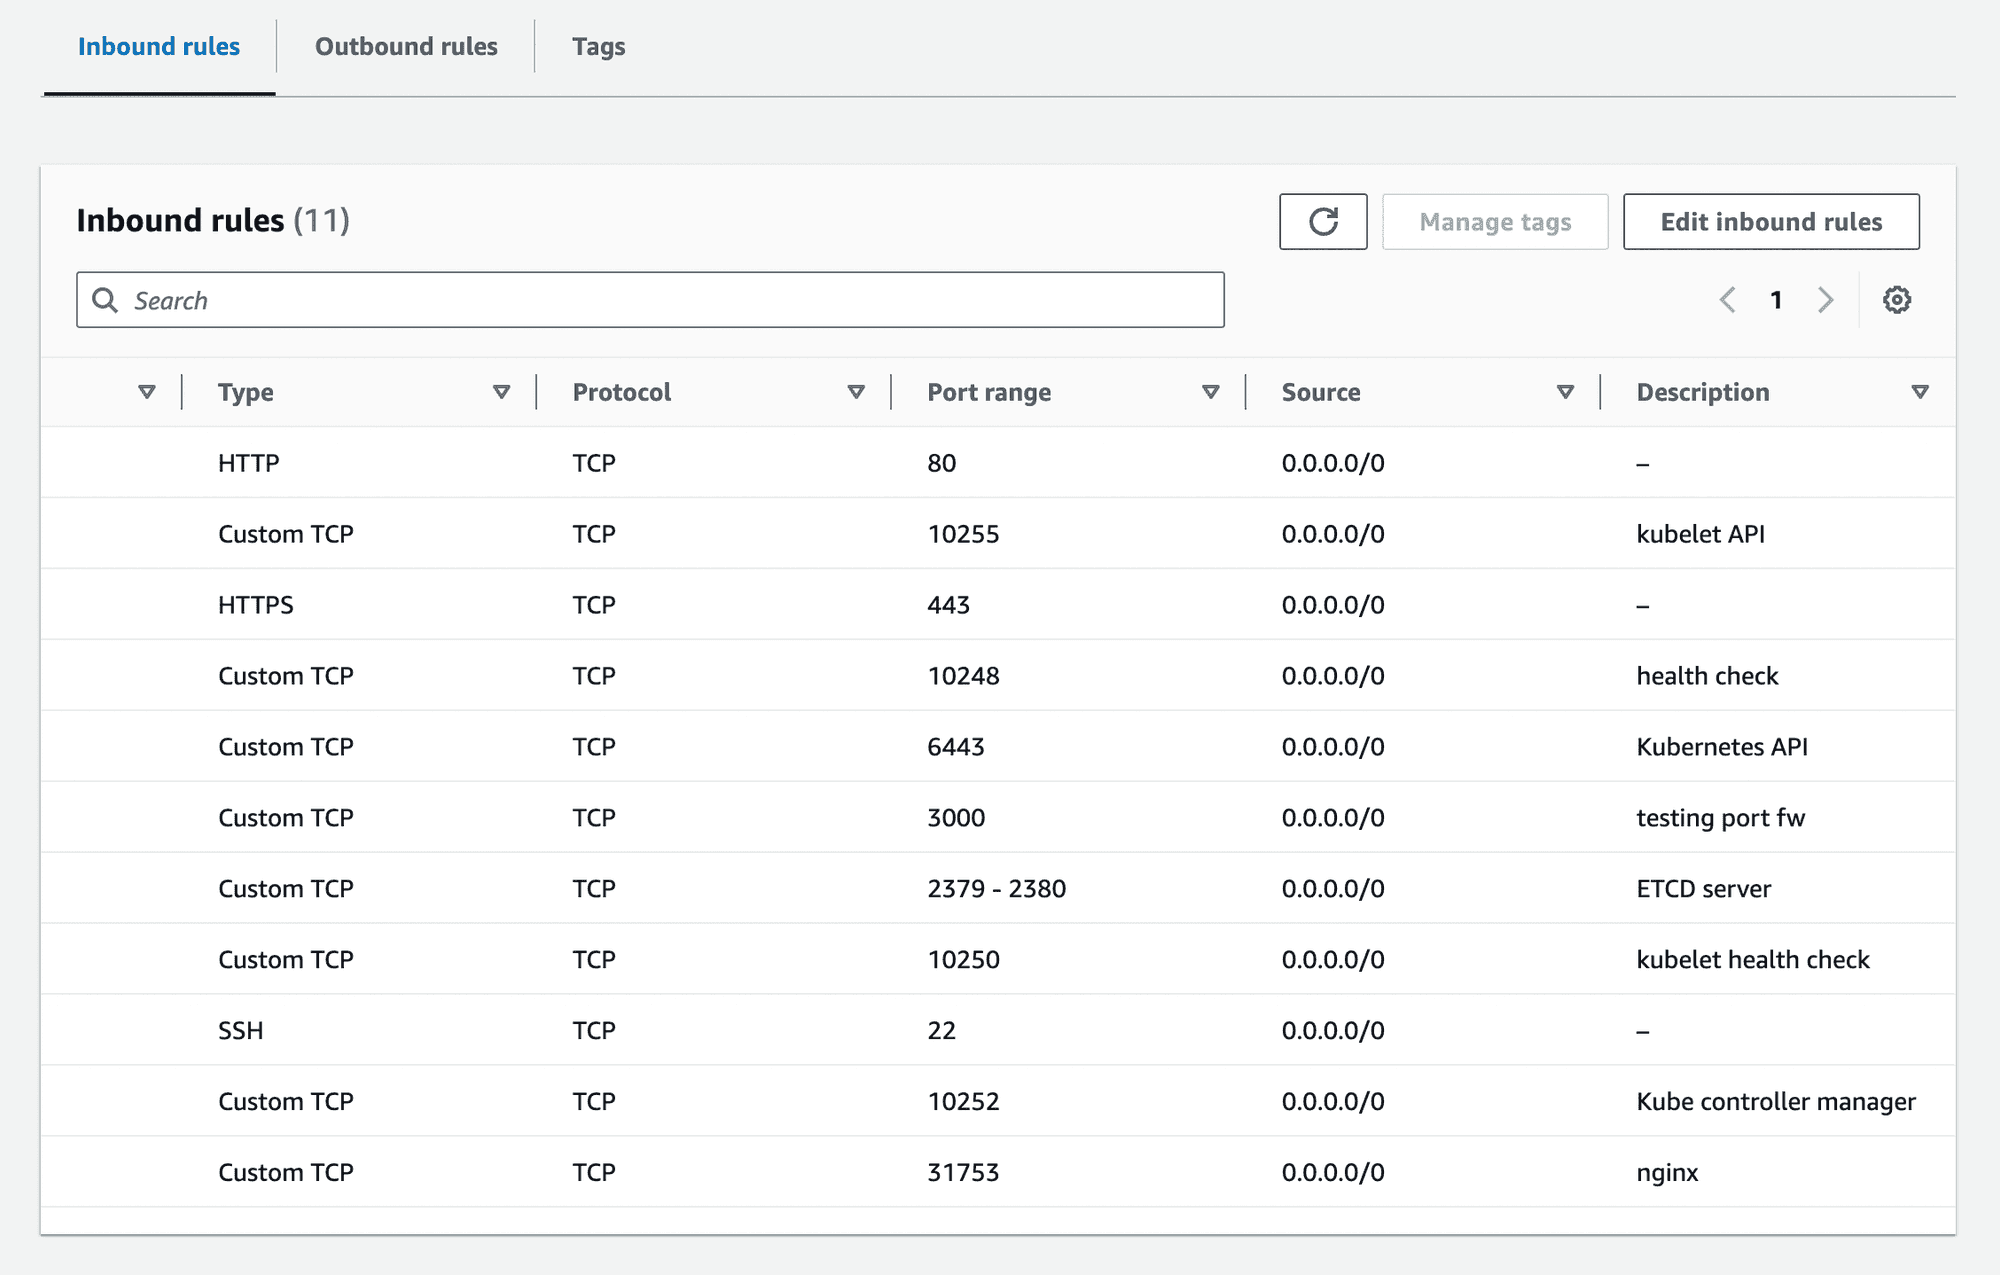Click port 10250 cell
Image resolution: width=2000 pixels, height=1275 pixels.
[x=963, y=960]
